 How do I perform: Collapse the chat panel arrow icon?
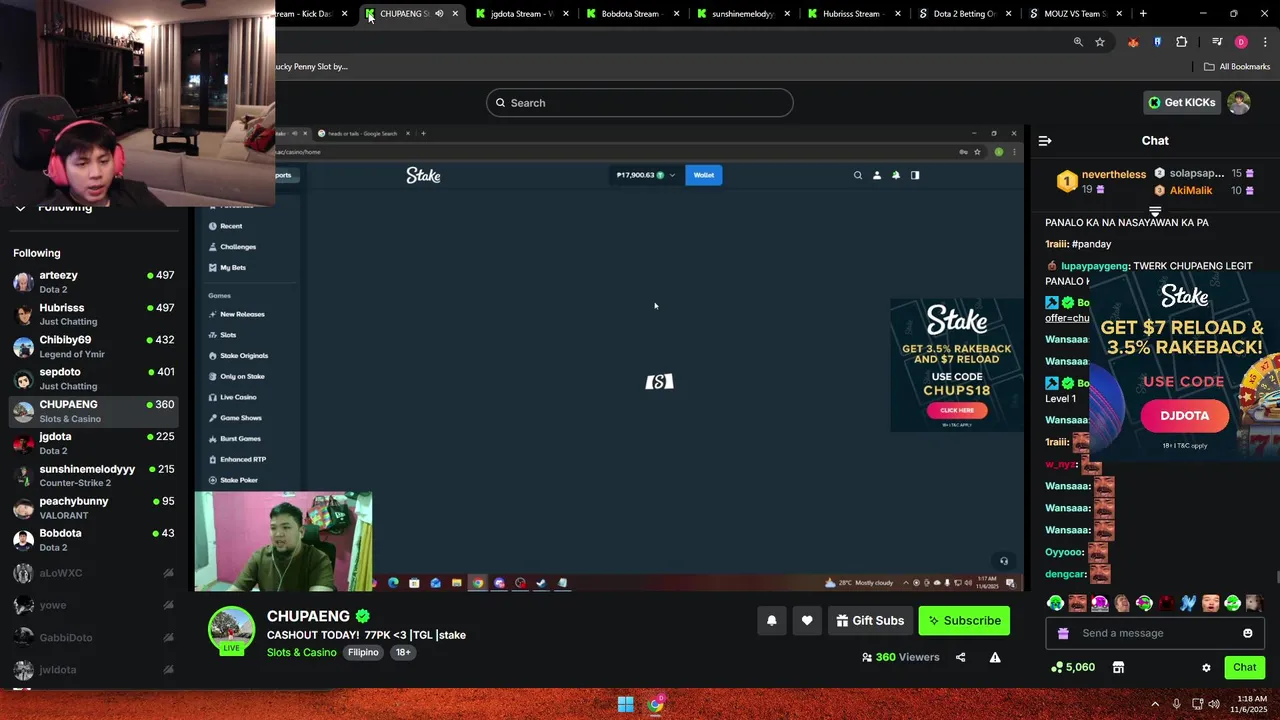click(1045, 141)
